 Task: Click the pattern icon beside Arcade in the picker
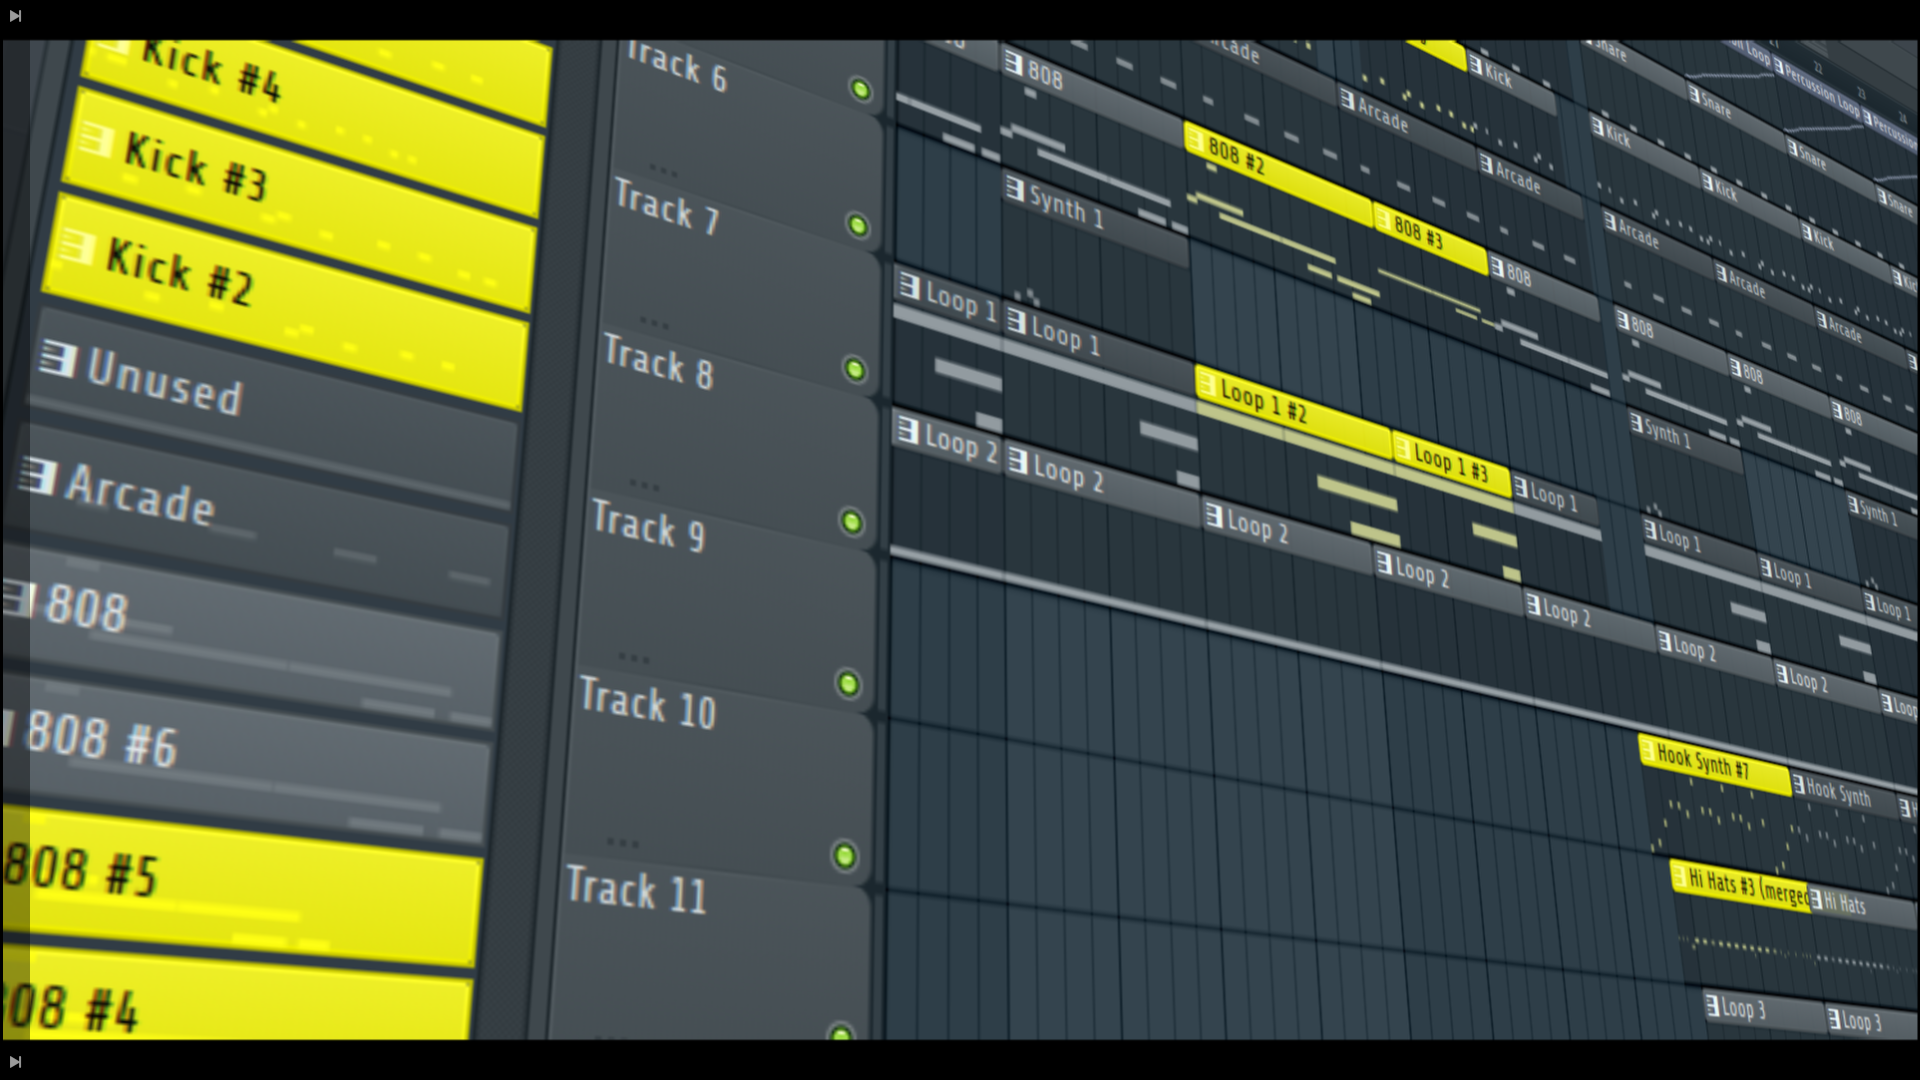[x=38, y=476]
